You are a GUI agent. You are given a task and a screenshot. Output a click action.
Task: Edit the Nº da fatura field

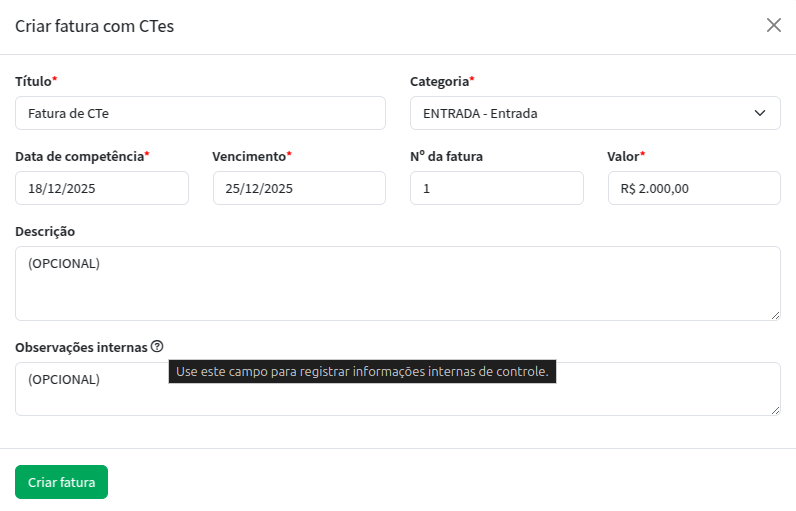pos(496,188)
